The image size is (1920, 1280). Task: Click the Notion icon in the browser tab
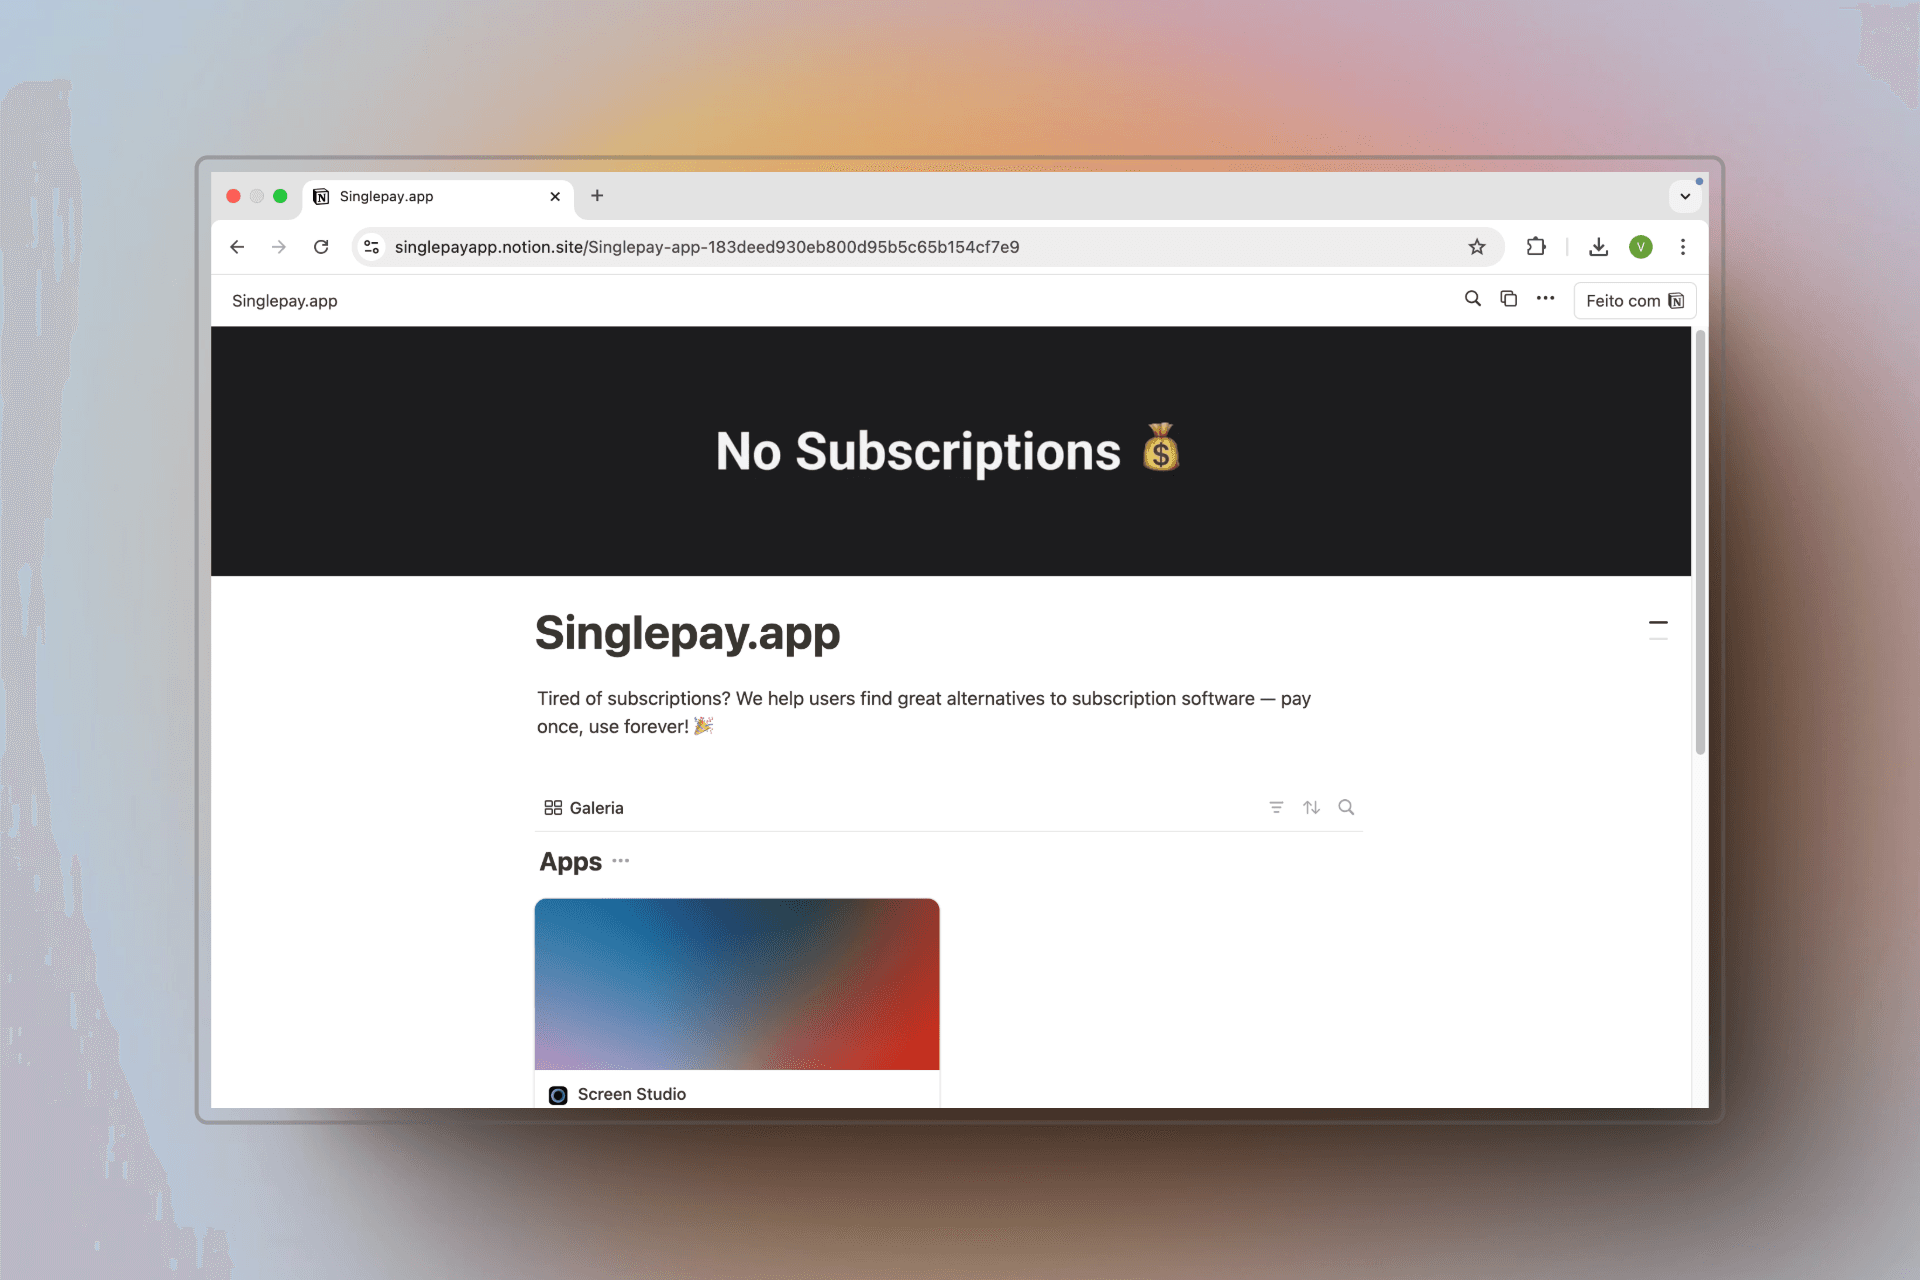[x=319, y=197]
